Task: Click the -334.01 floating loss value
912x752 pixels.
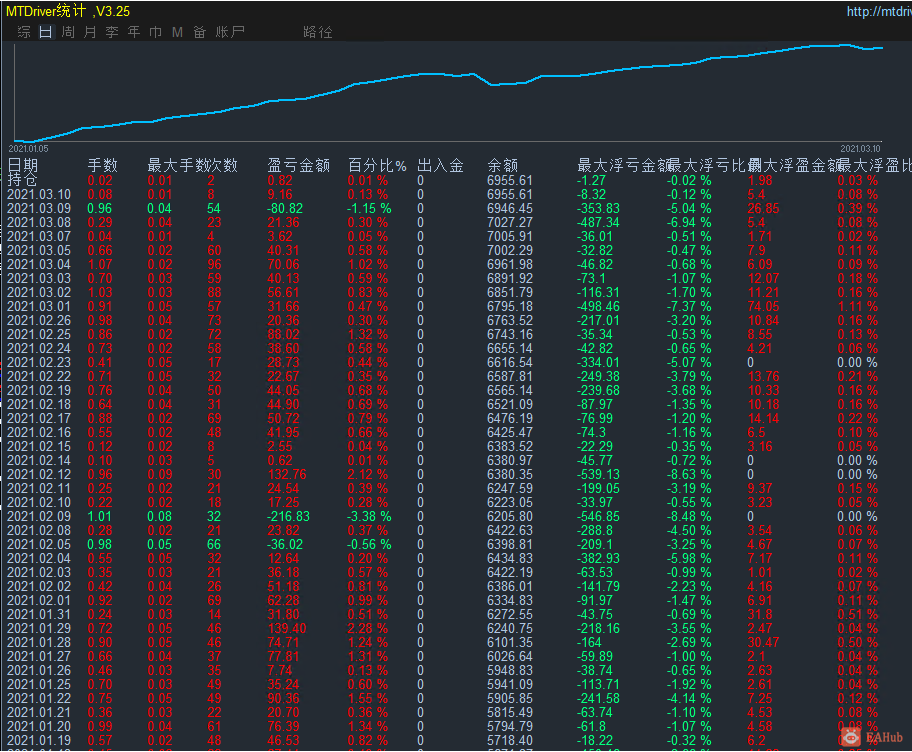Action: [x=598, y=362]
